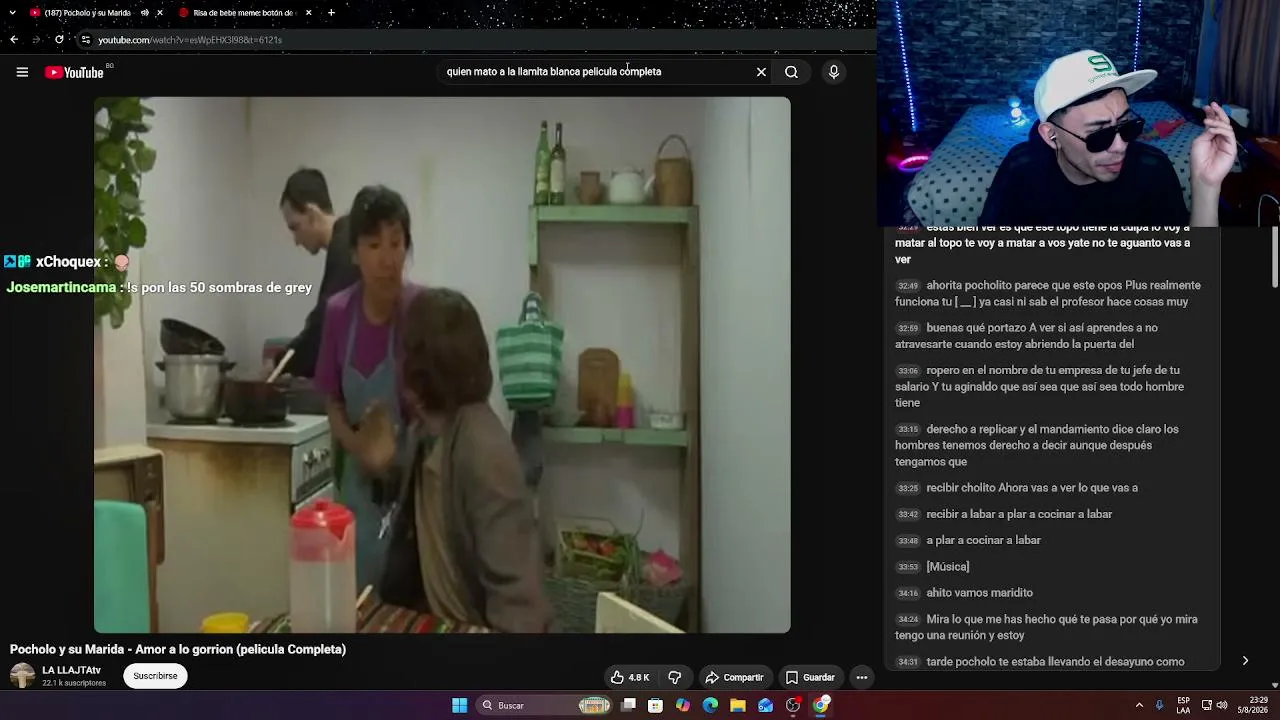Select transcript line 'recibir cholito Ahora vas'
This screenshot has height=720, width=1280.
tap(1048, 488)
